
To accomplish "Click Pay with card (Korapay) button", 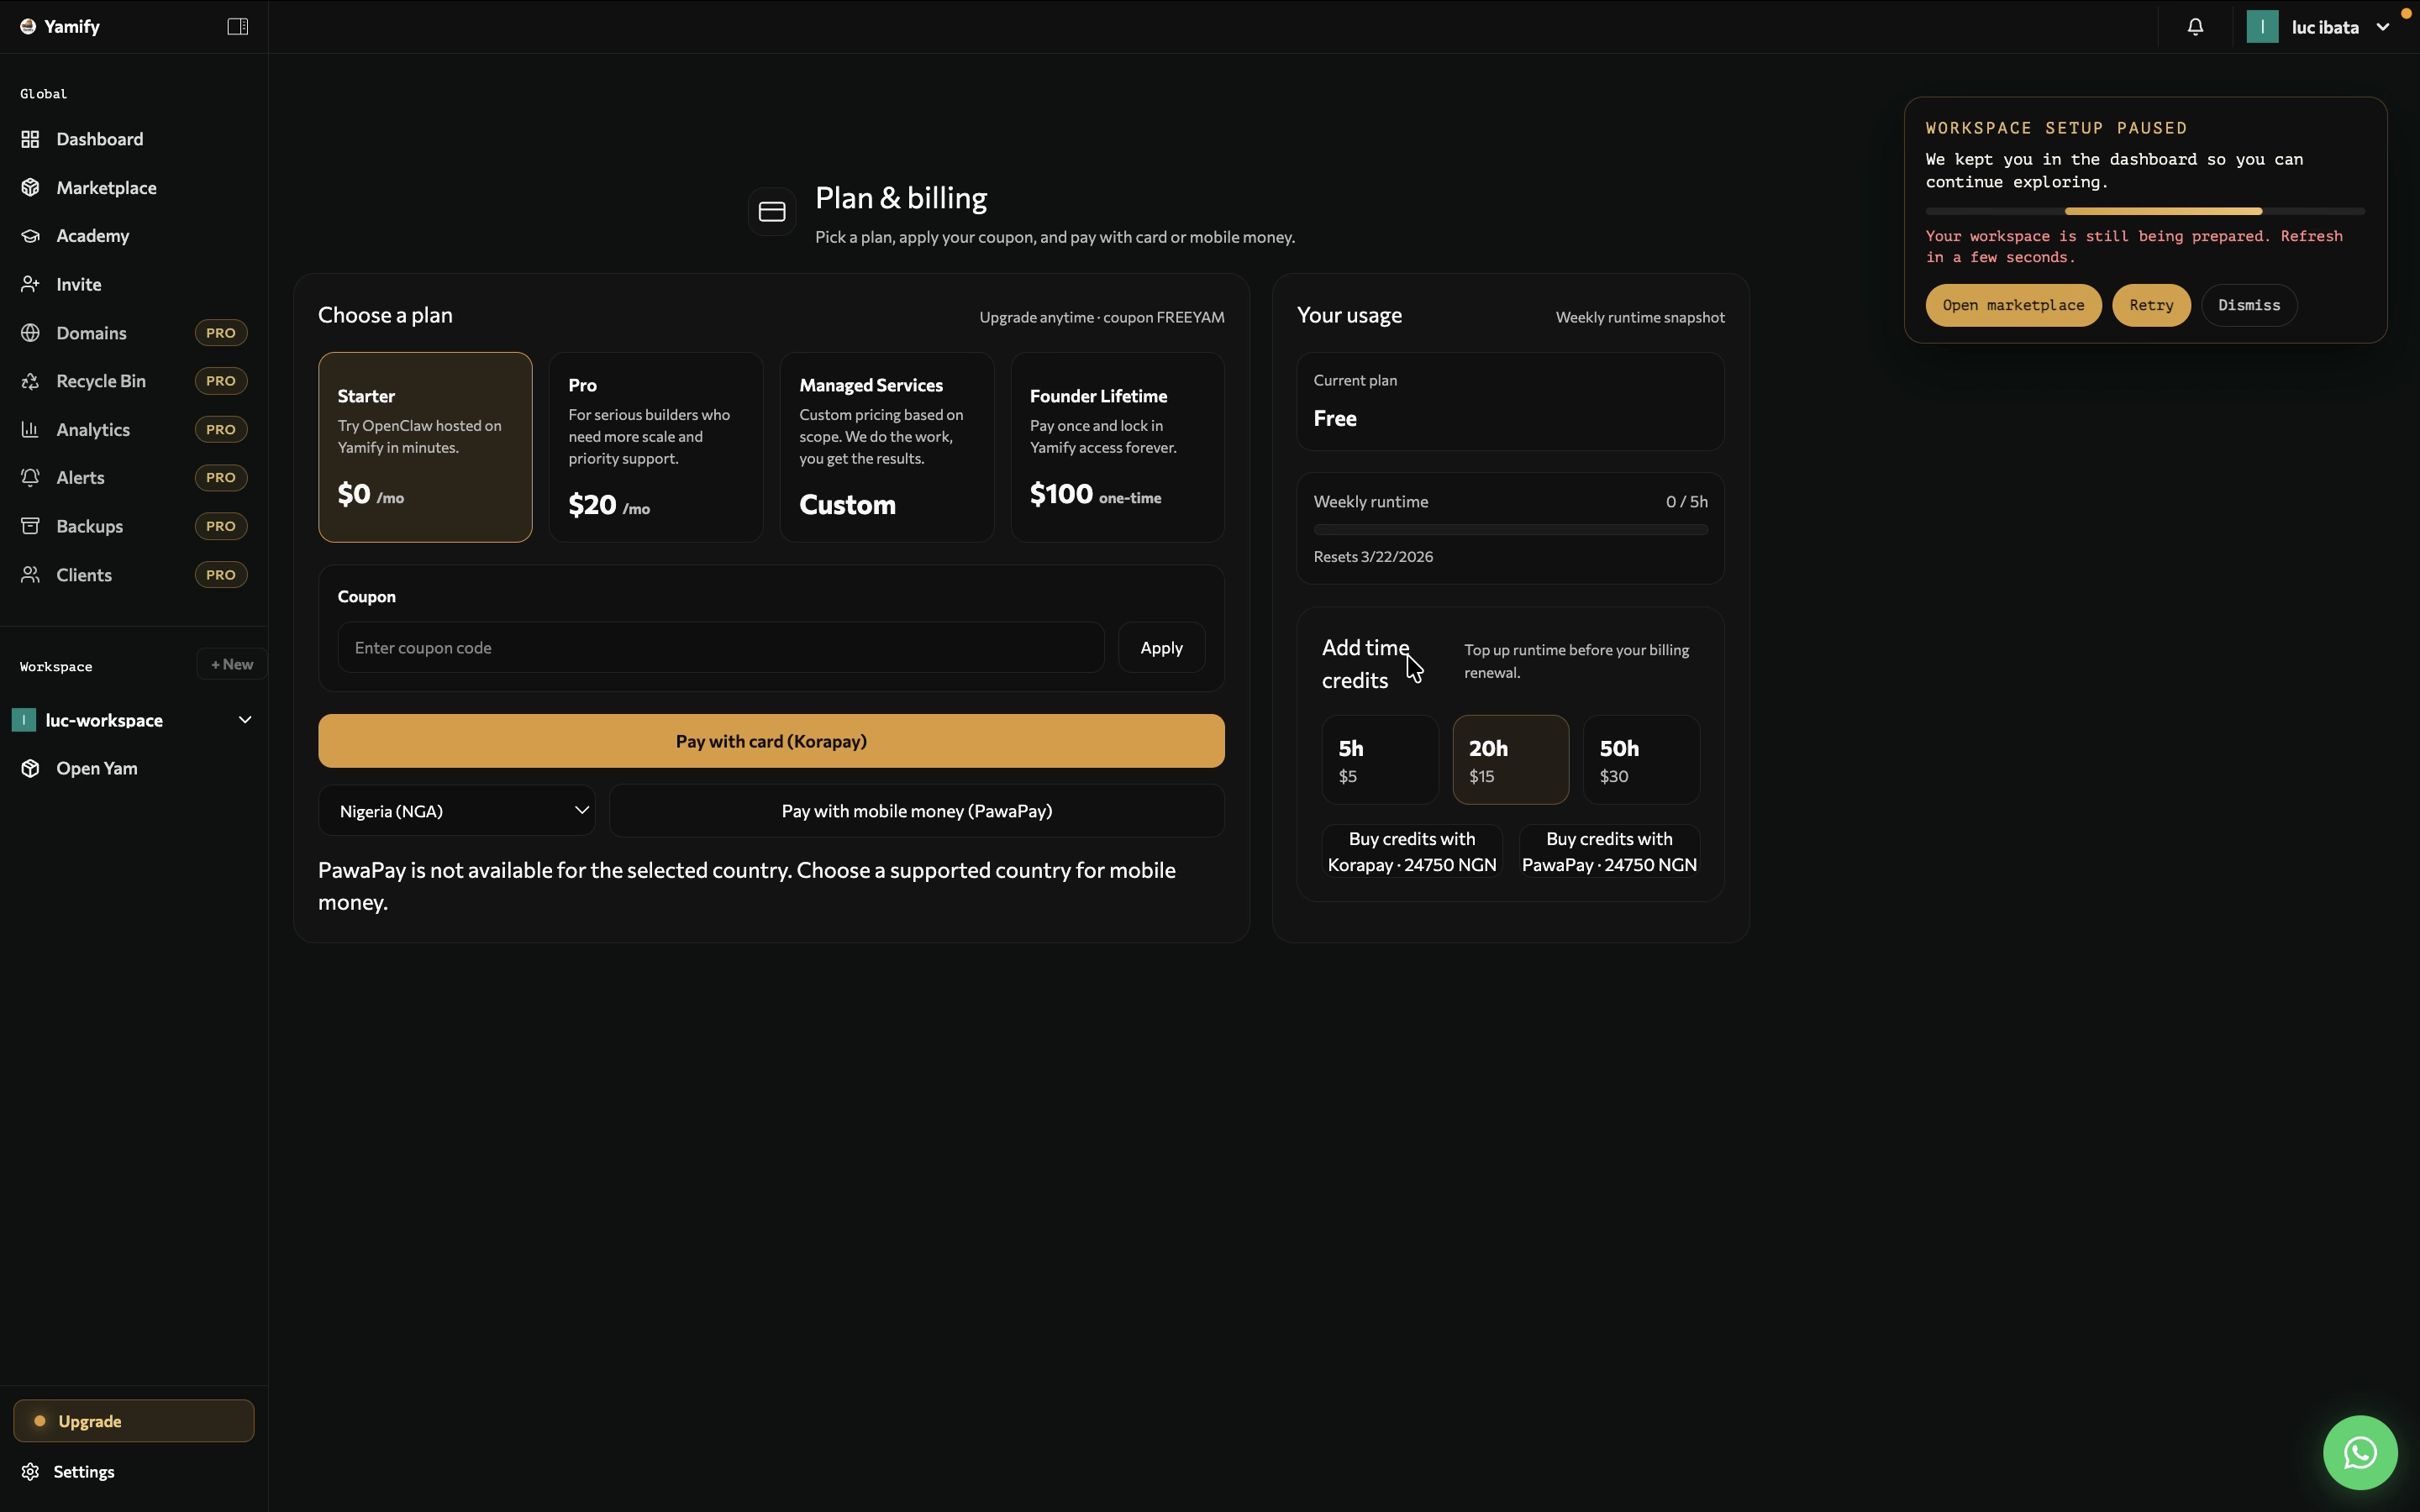I will [771, 741].
